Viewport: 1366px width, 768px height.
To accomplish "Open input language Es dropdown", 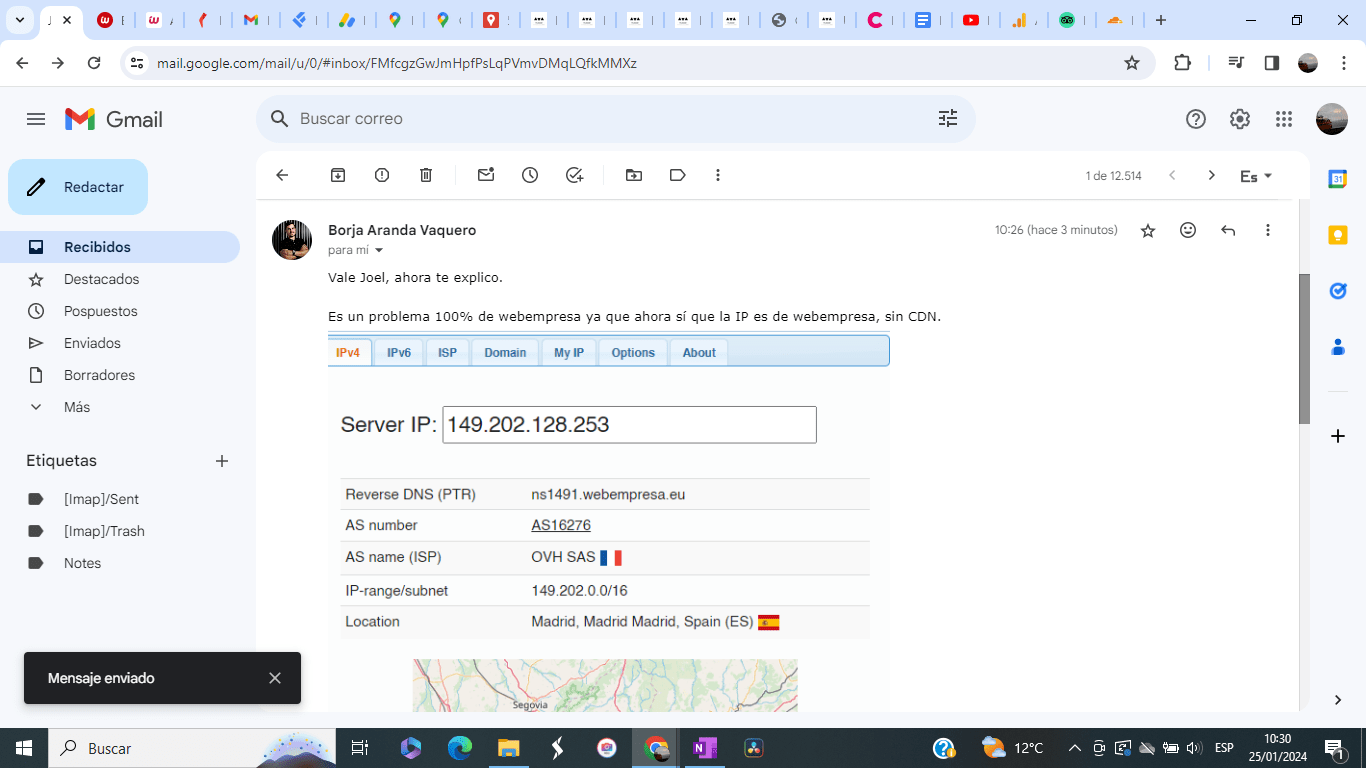I will click(1256, 176).
